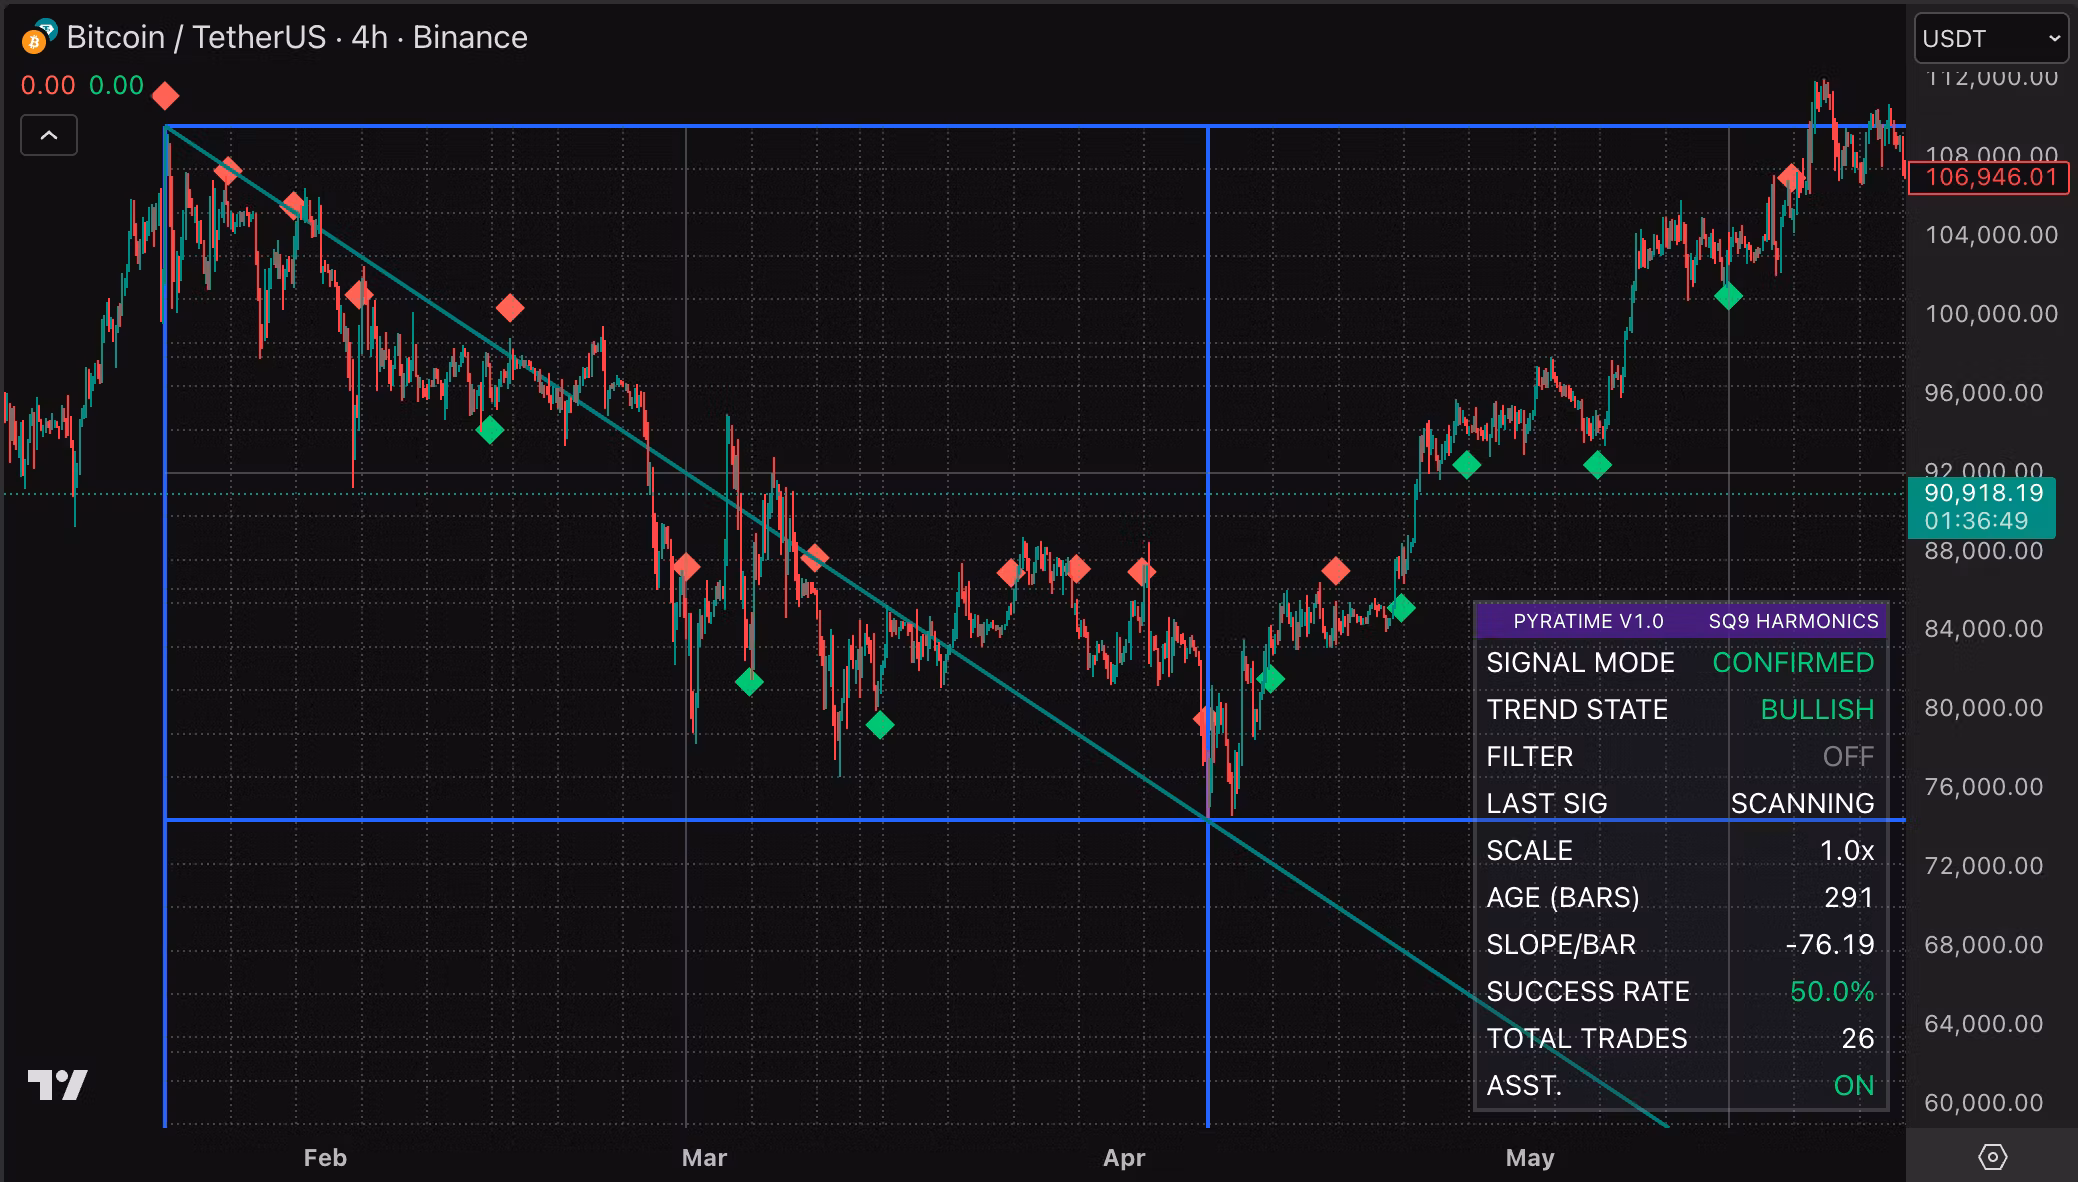Click the green diamond under the mid-February low

pyautogui.click(x=490, y=431)
